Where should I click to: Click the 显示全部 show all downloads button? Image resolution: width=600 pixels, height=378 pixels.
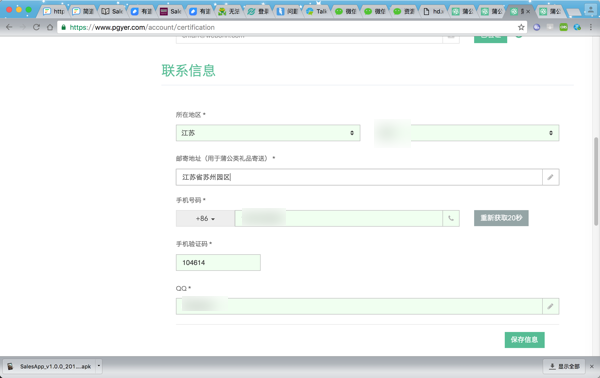[x=564, y=366]
